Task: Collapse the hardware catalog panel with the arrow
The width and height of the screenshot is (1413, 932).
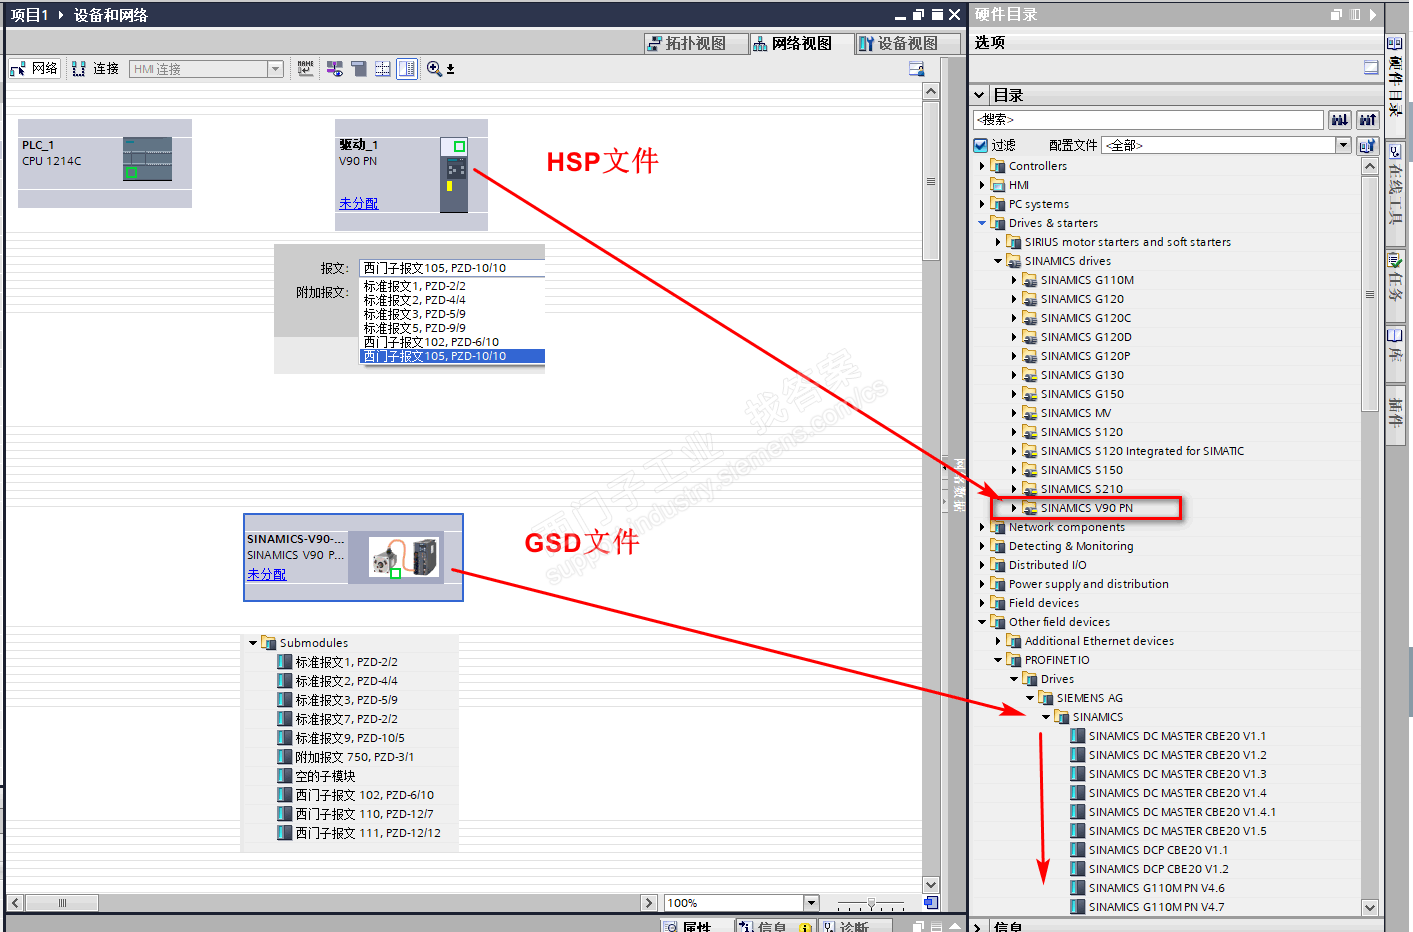Action: click(1373, 15)
